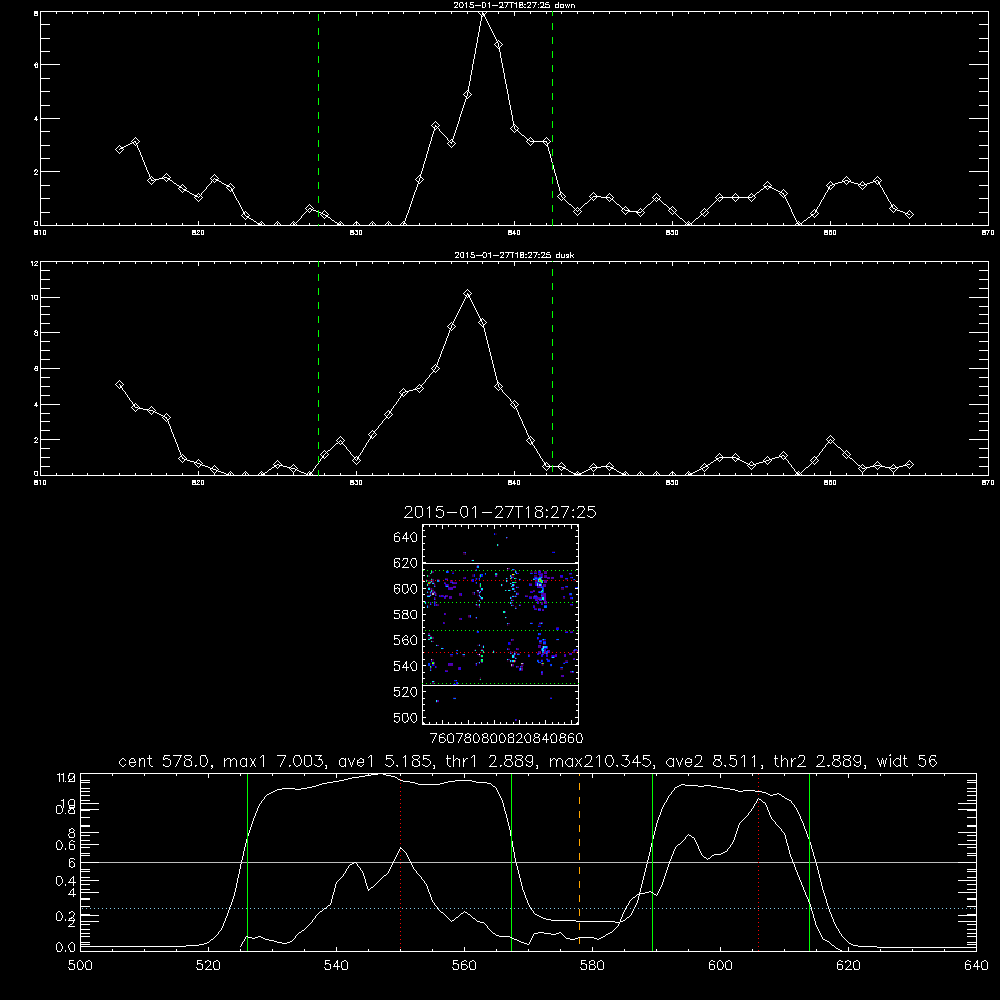Image resolution: width=1000 pixels, height=1000 pixels.
Task: Click dusk plot y-axis label 10
Action: 34,297
